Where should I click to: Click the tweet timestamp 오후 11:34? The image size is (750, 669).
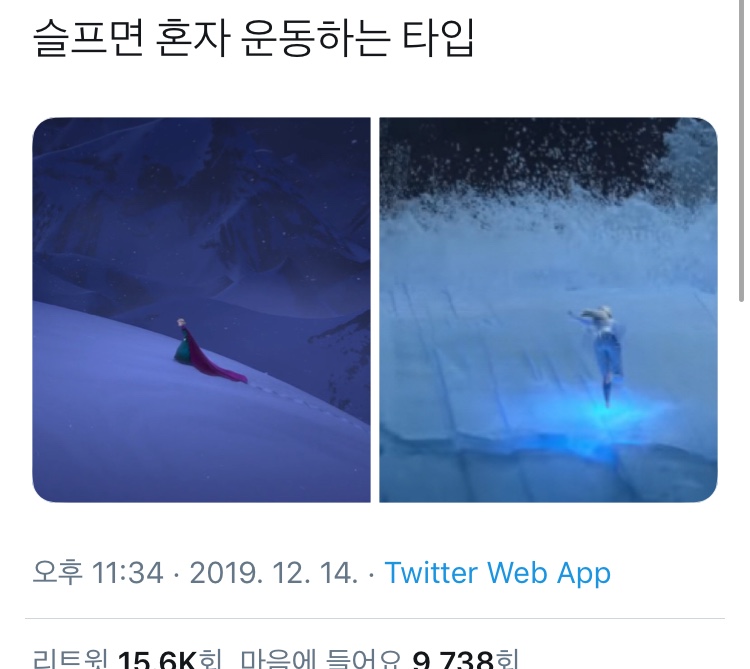pos(98,572)
